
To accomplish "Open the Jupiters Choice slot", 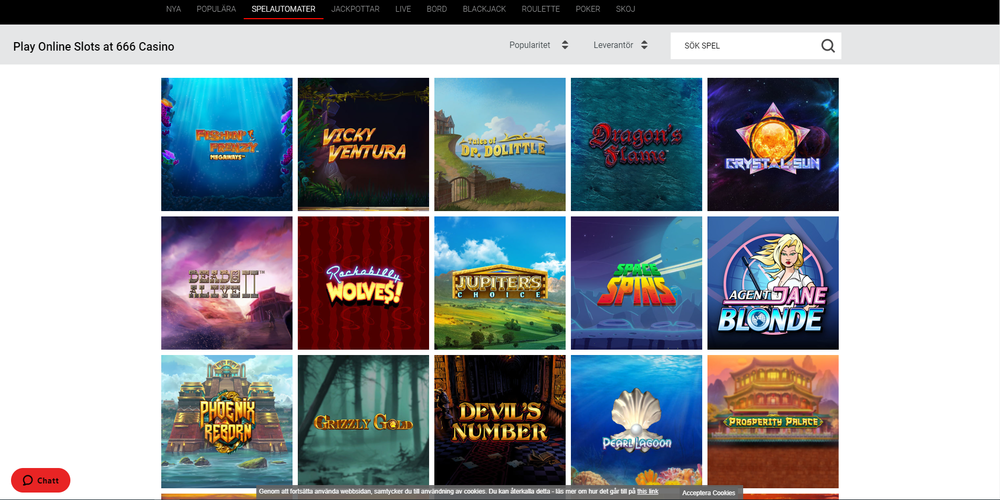I will [500, 283].
